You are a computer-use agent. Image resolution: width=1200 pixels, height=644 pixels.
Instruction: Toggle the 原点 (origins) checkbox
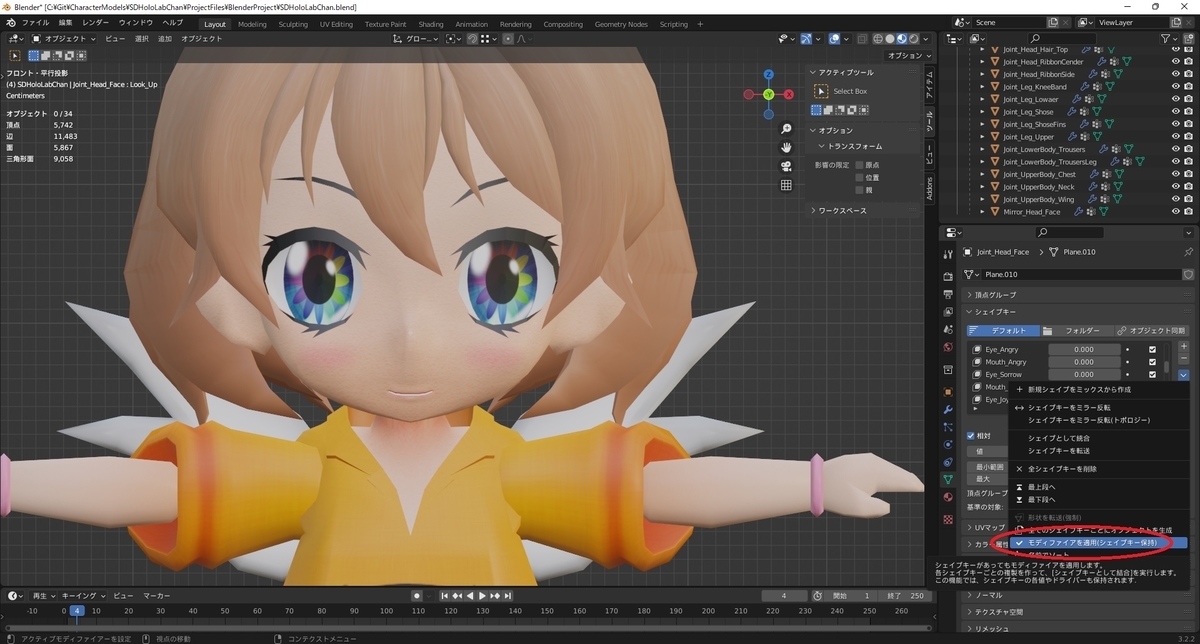859,165
